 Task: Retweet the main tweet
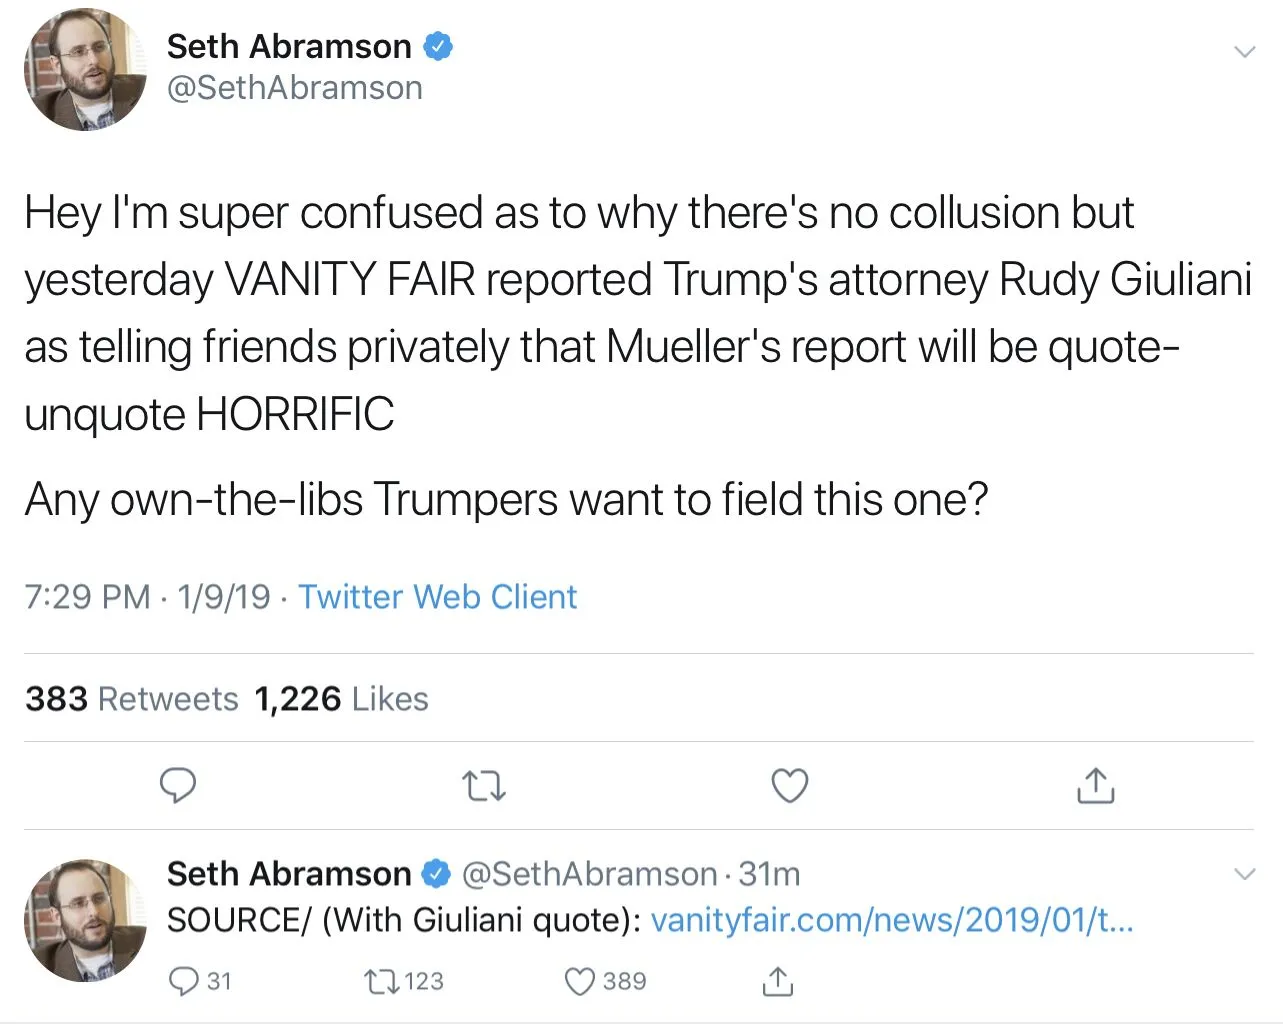[485, 787]
